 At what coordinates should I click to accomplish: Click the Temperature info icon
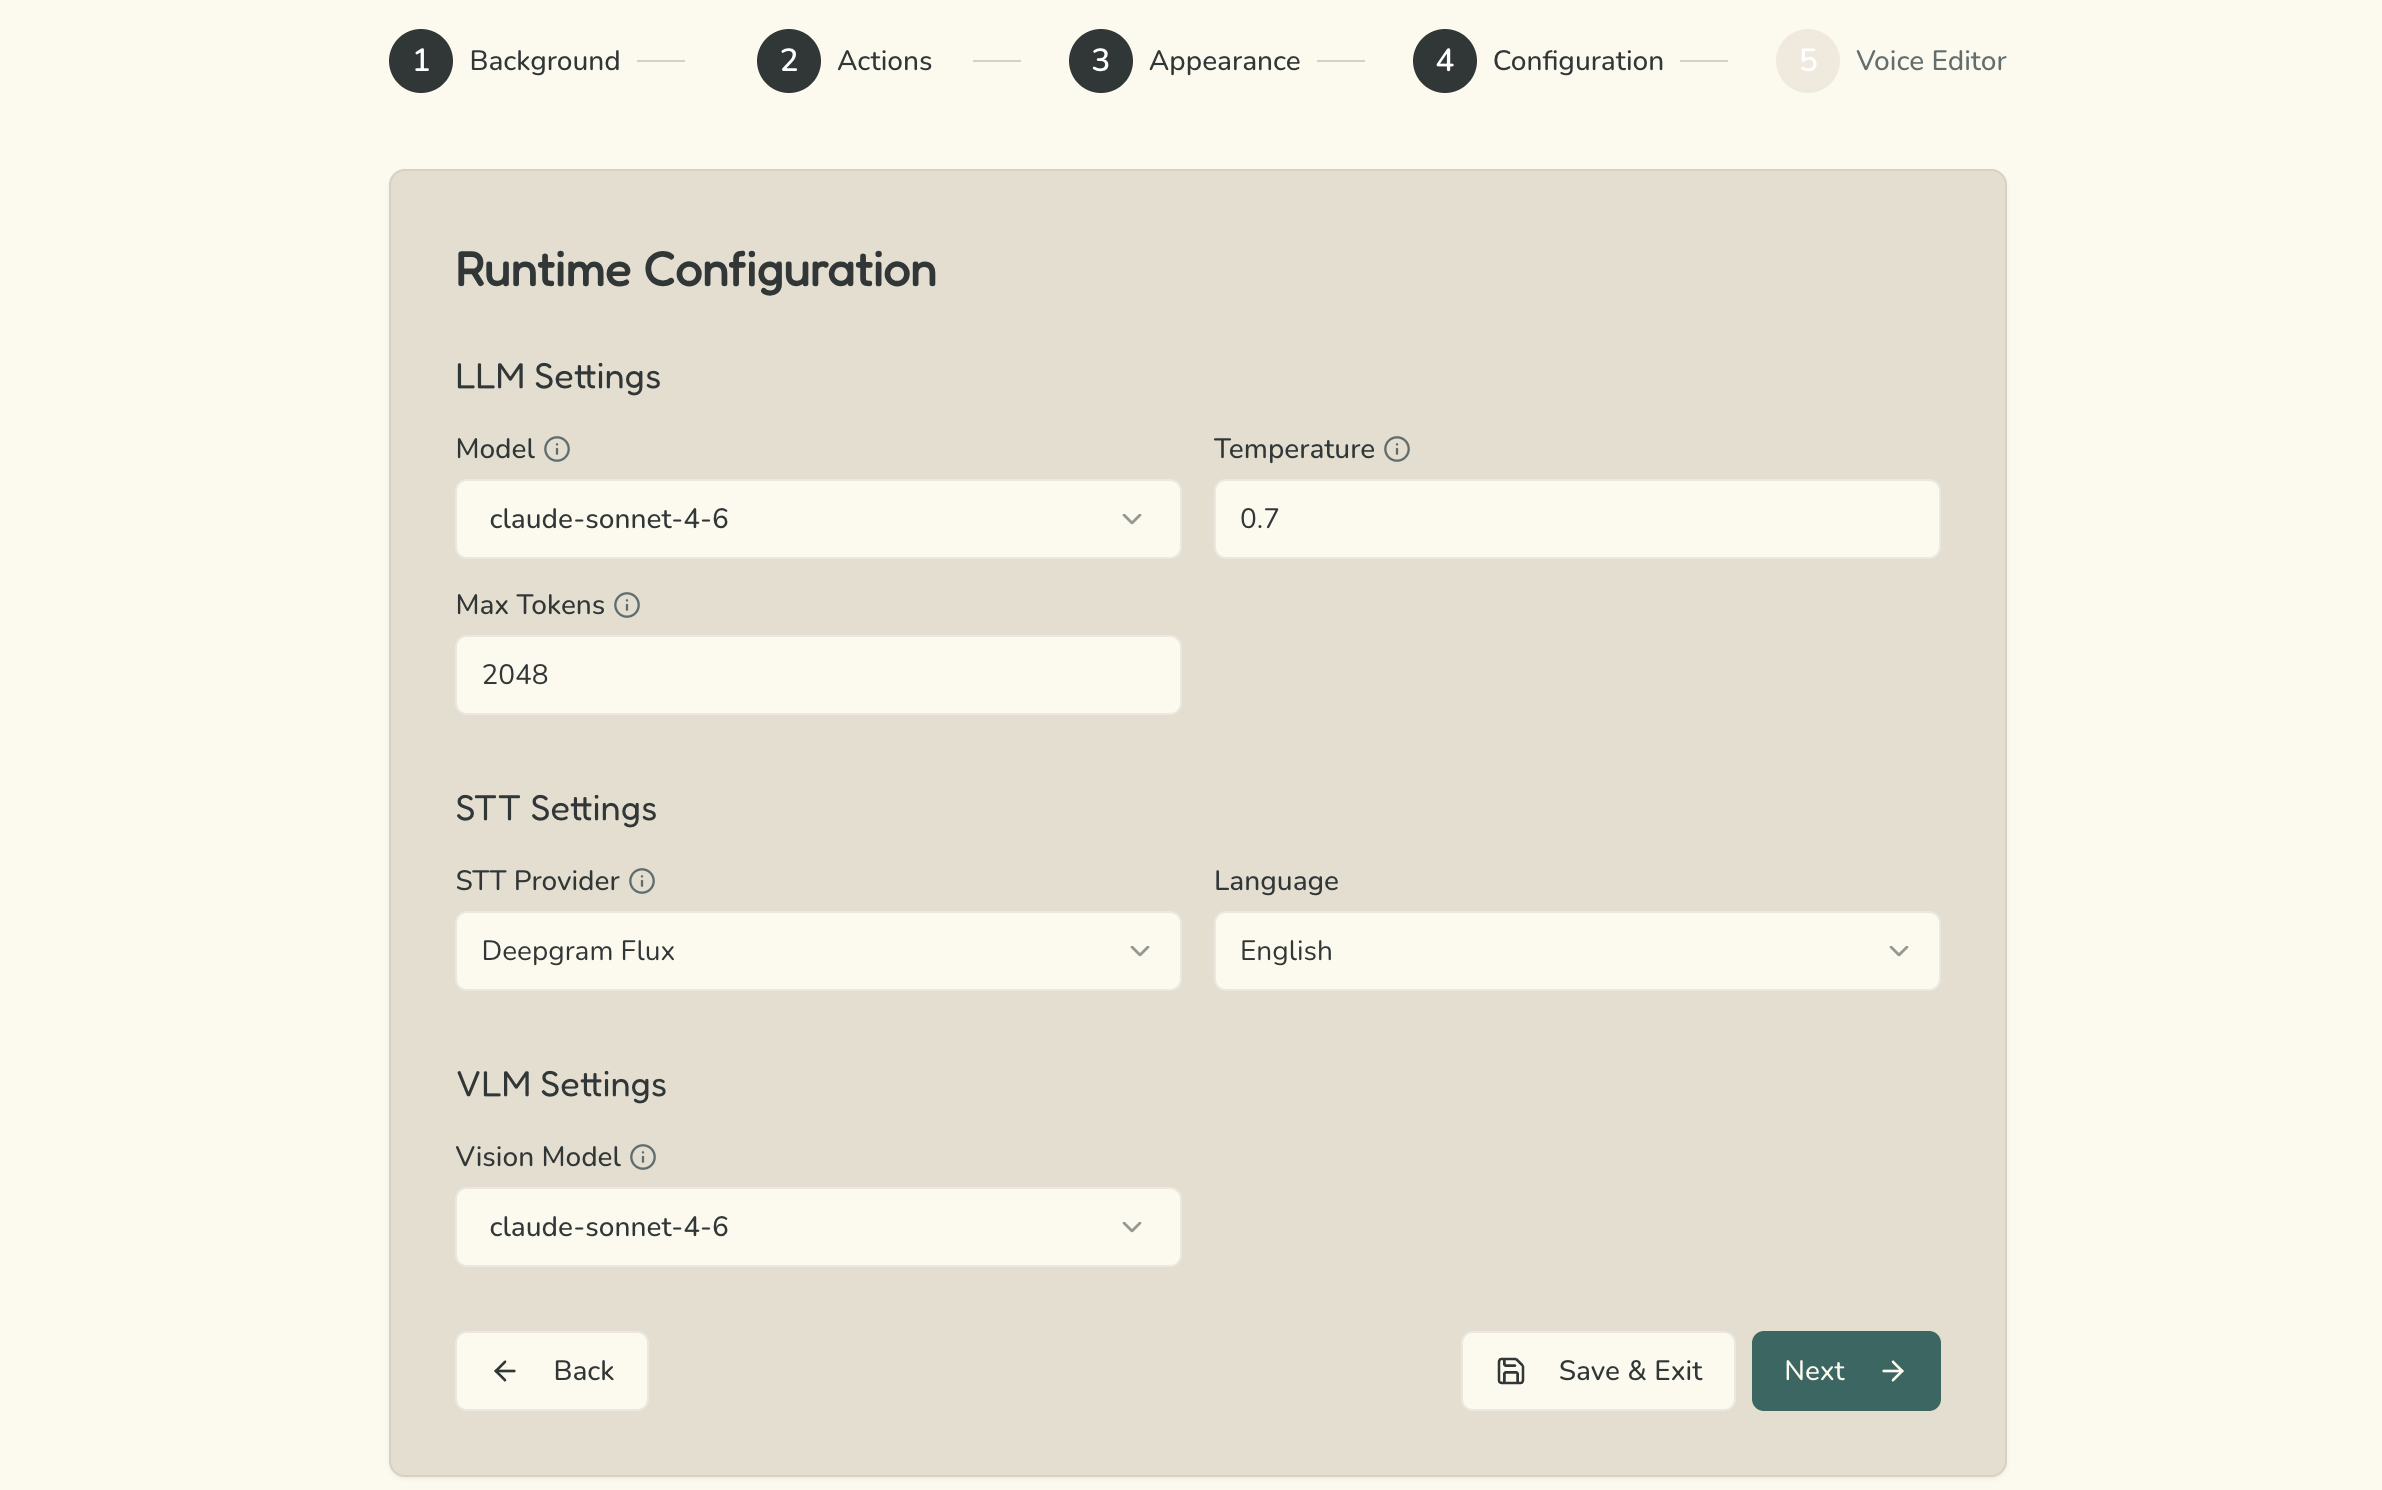[1397, 449]
